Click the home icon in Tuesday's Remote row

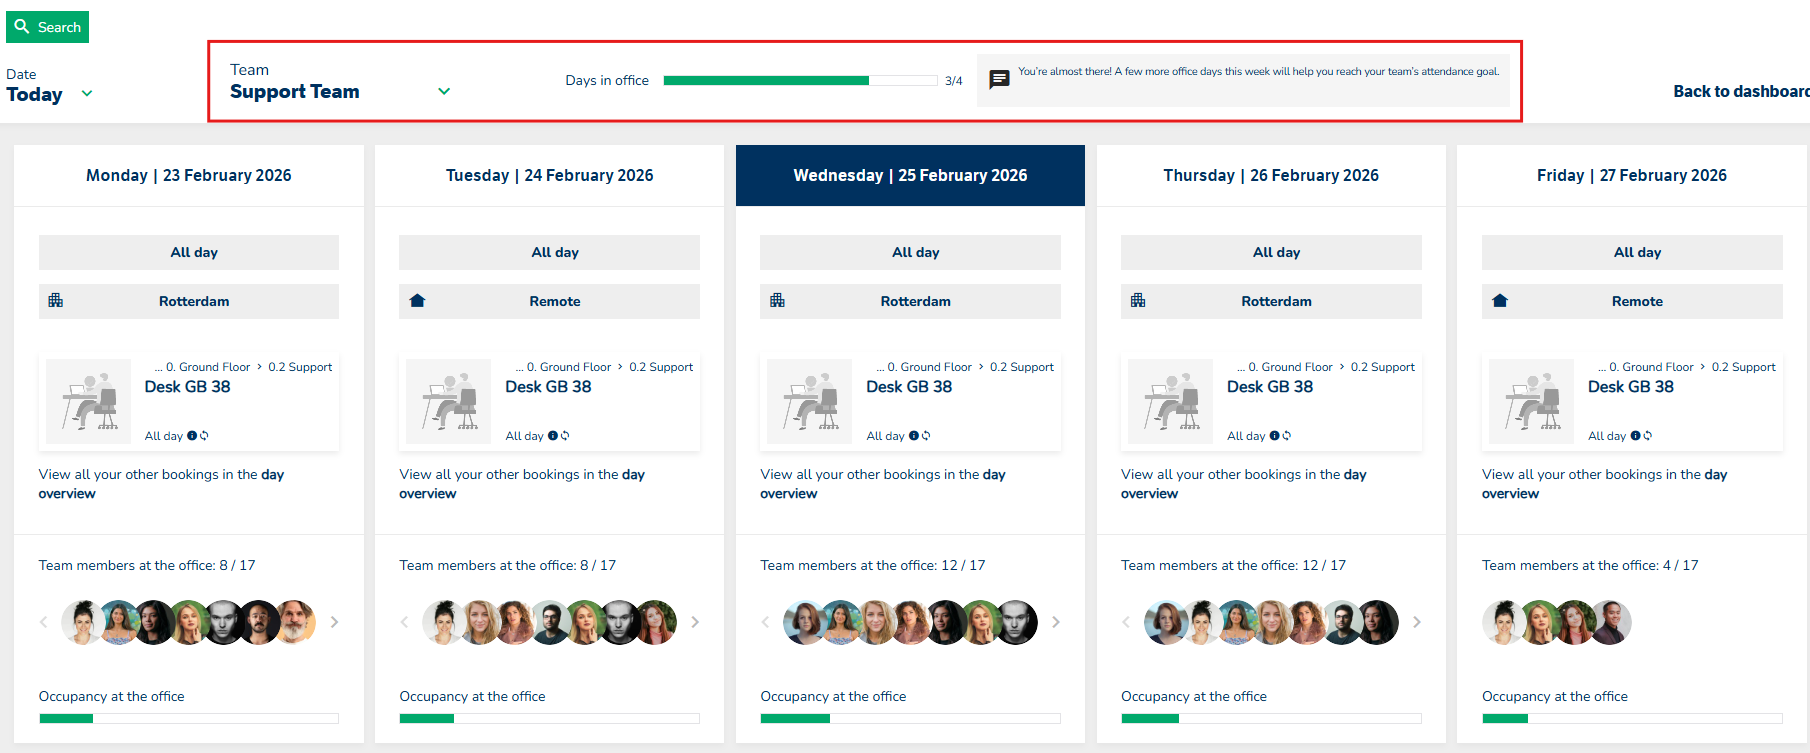pos(418,301)
